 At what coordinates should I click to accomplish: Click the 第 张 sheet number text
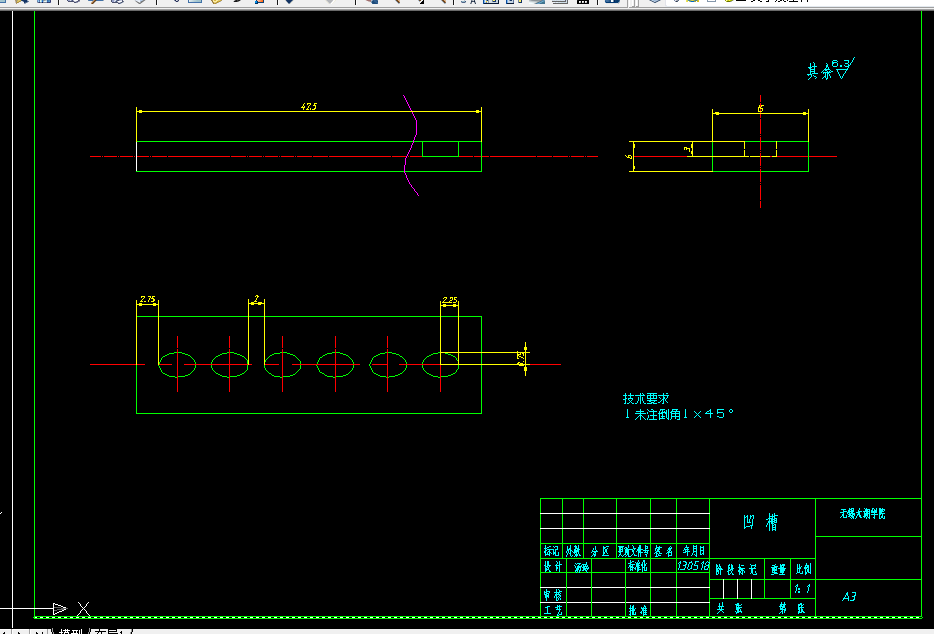click(x=792, y=608)
